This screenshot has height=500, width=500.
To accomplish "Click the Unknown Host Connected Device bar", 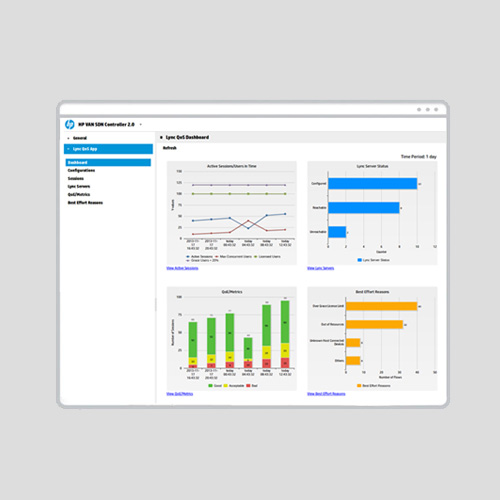I will click(353, 343).
